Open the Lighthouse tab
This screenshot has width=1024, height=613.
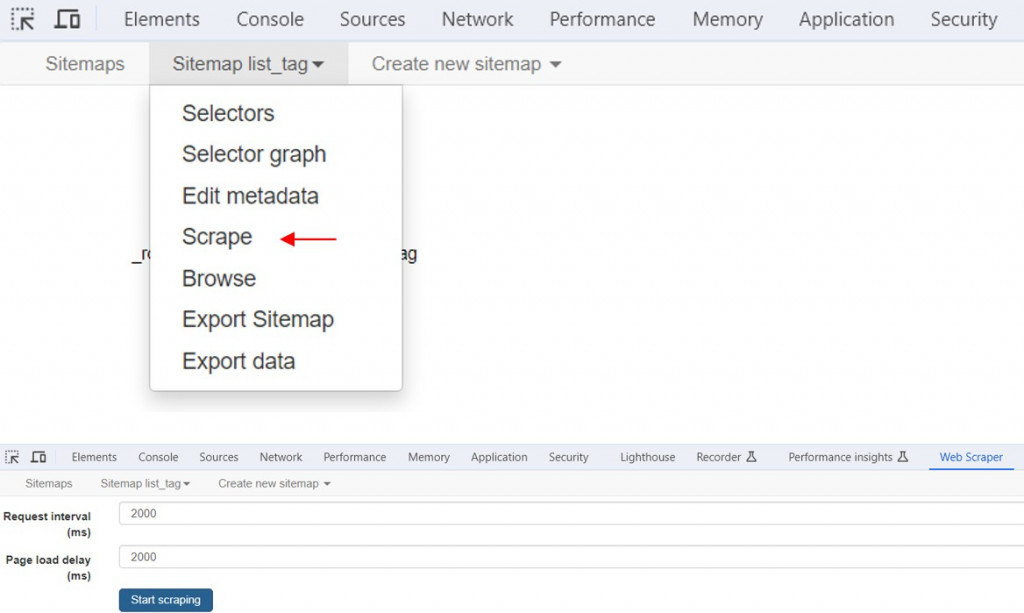coord(647,457)
